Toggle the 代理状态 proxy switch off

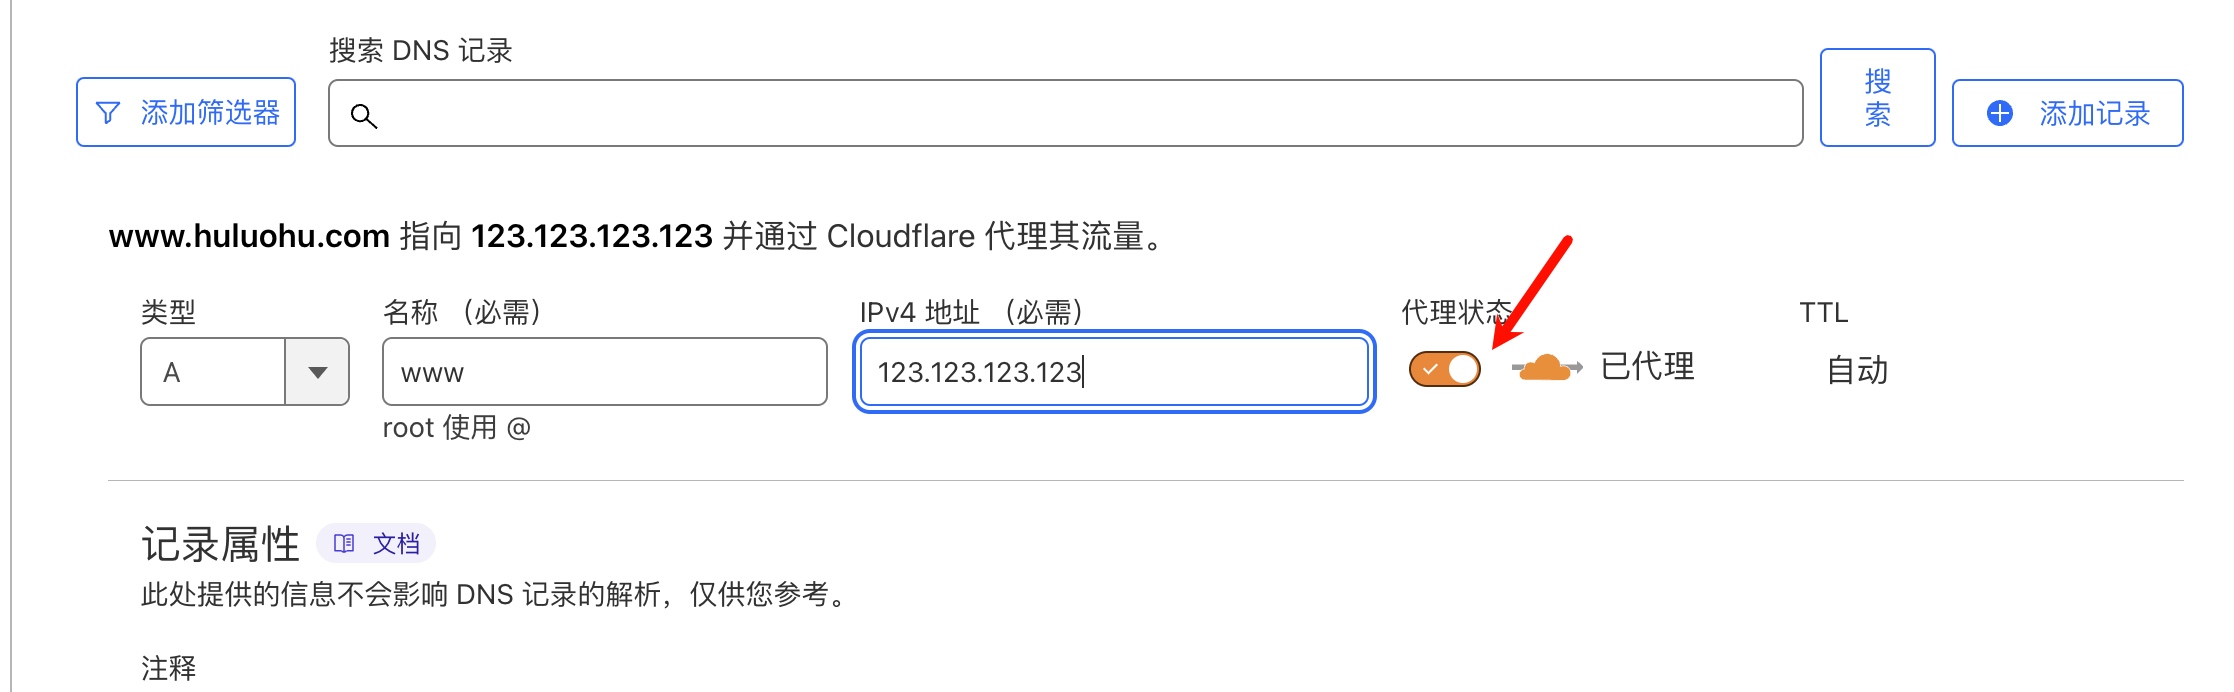[x=1445, y=369]
